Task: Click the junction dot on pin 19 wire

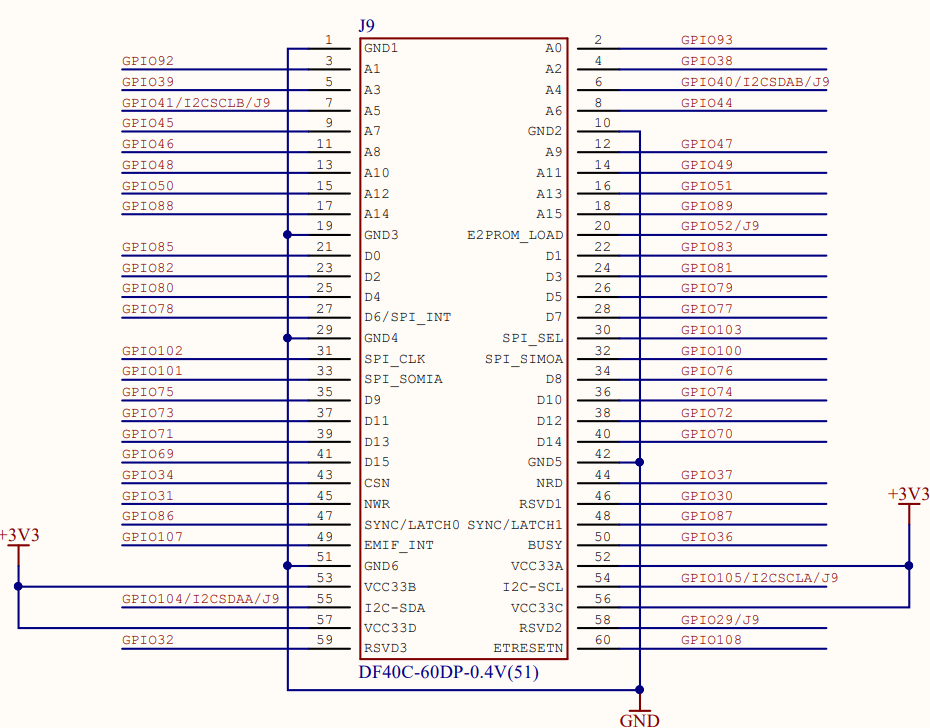Action: pyautogui.click(x=288, y=236)
